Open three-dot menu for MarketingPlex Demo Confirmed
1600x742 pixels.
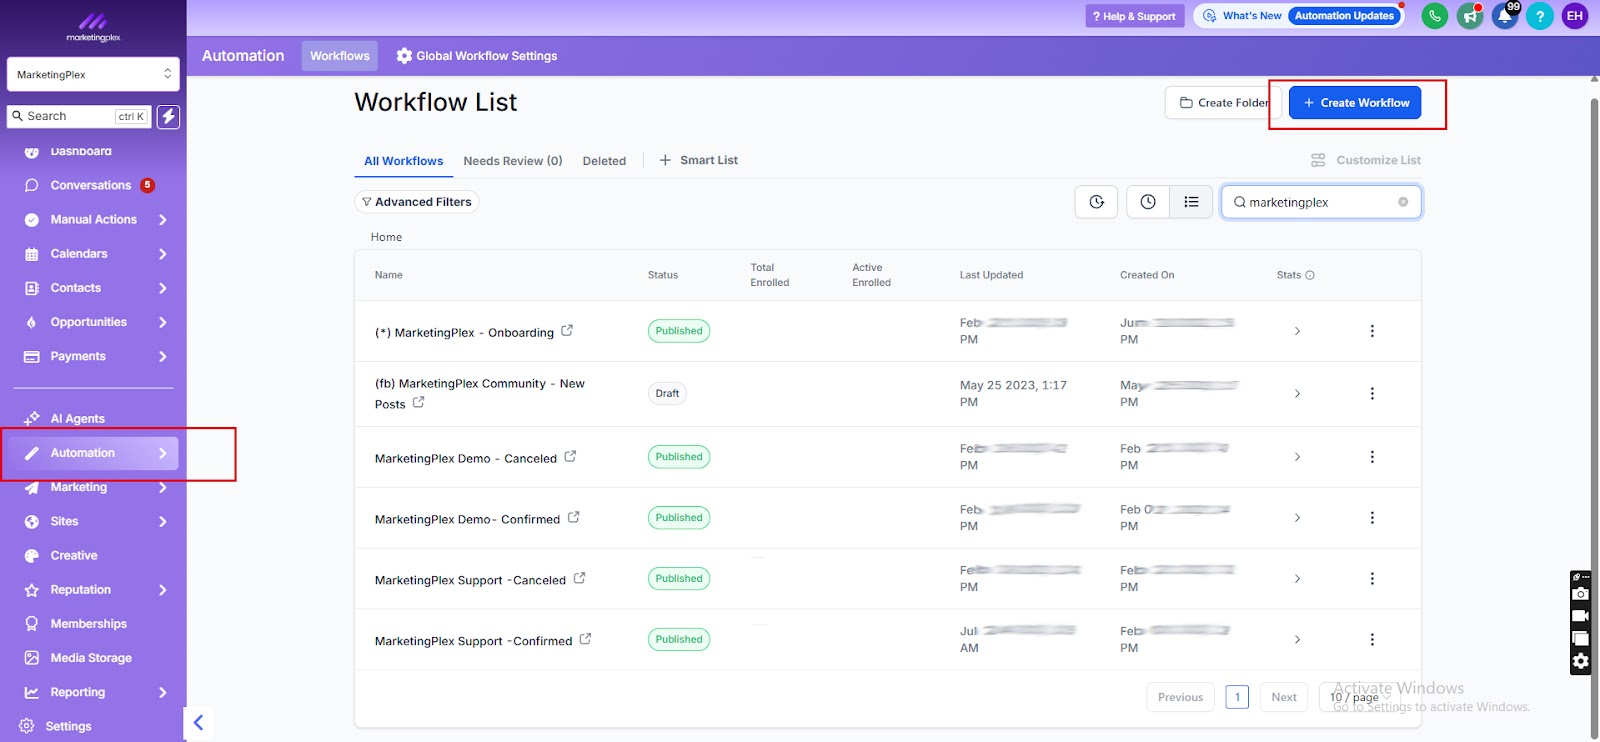coord(1372,518)
